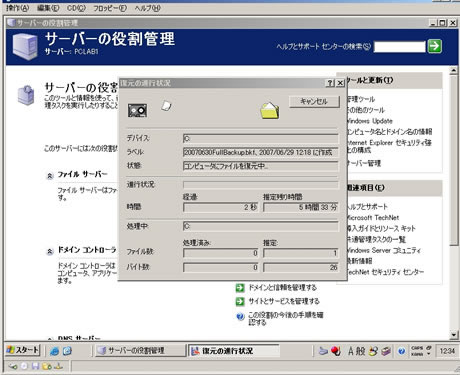Click the question mark icon beside この役割の今後の手順
Viewport: 460px width, 375px height.
(240, 316)
